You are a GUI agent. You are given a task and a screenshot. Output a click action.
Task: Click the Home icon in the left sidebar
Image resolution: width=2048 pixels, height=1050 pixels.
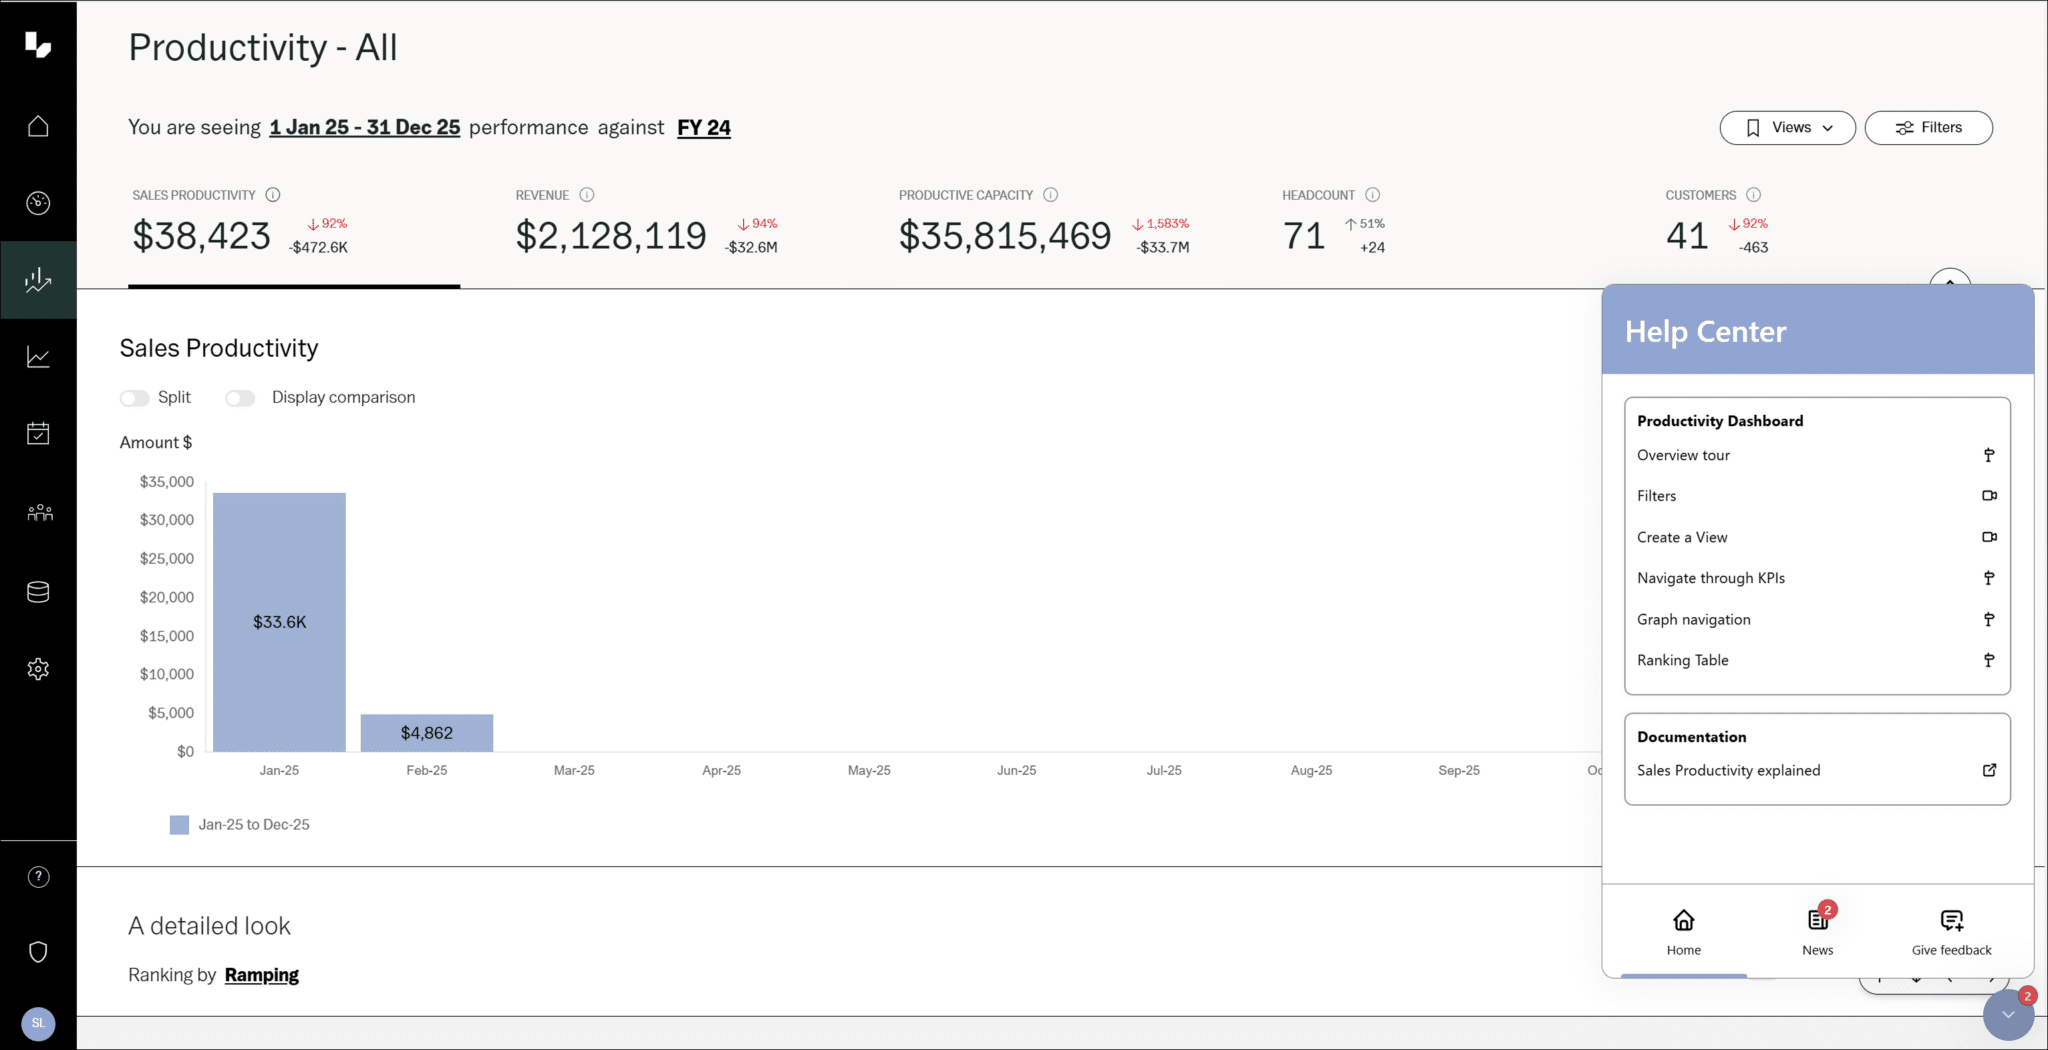pos(38,126)
